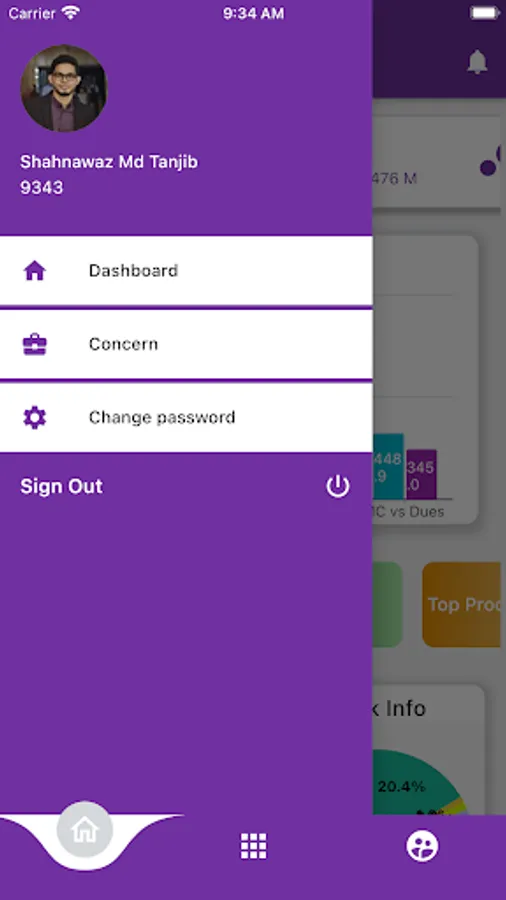The height and width of the screenshot is (900, 506).
Task: Tap the Sign Out power icon
Action: point(338,486)
